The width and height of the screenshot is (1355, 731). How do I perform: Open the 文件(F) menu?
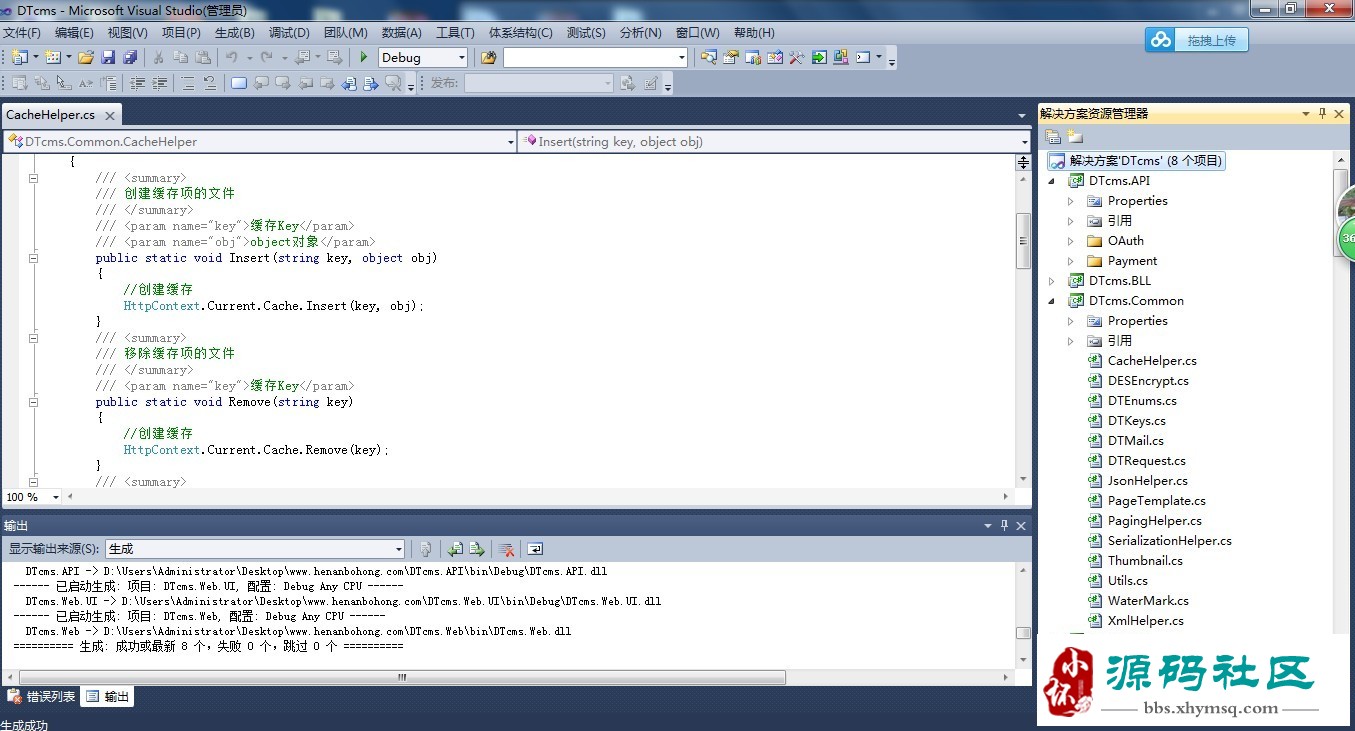point(22,33)
